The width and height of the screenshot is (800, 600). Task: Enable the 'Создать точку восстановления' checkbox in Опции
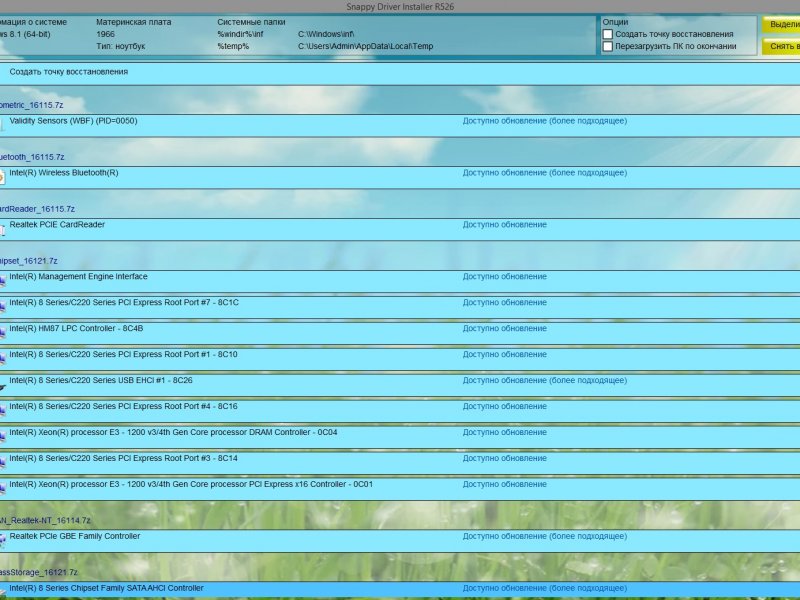coord(608,34)
